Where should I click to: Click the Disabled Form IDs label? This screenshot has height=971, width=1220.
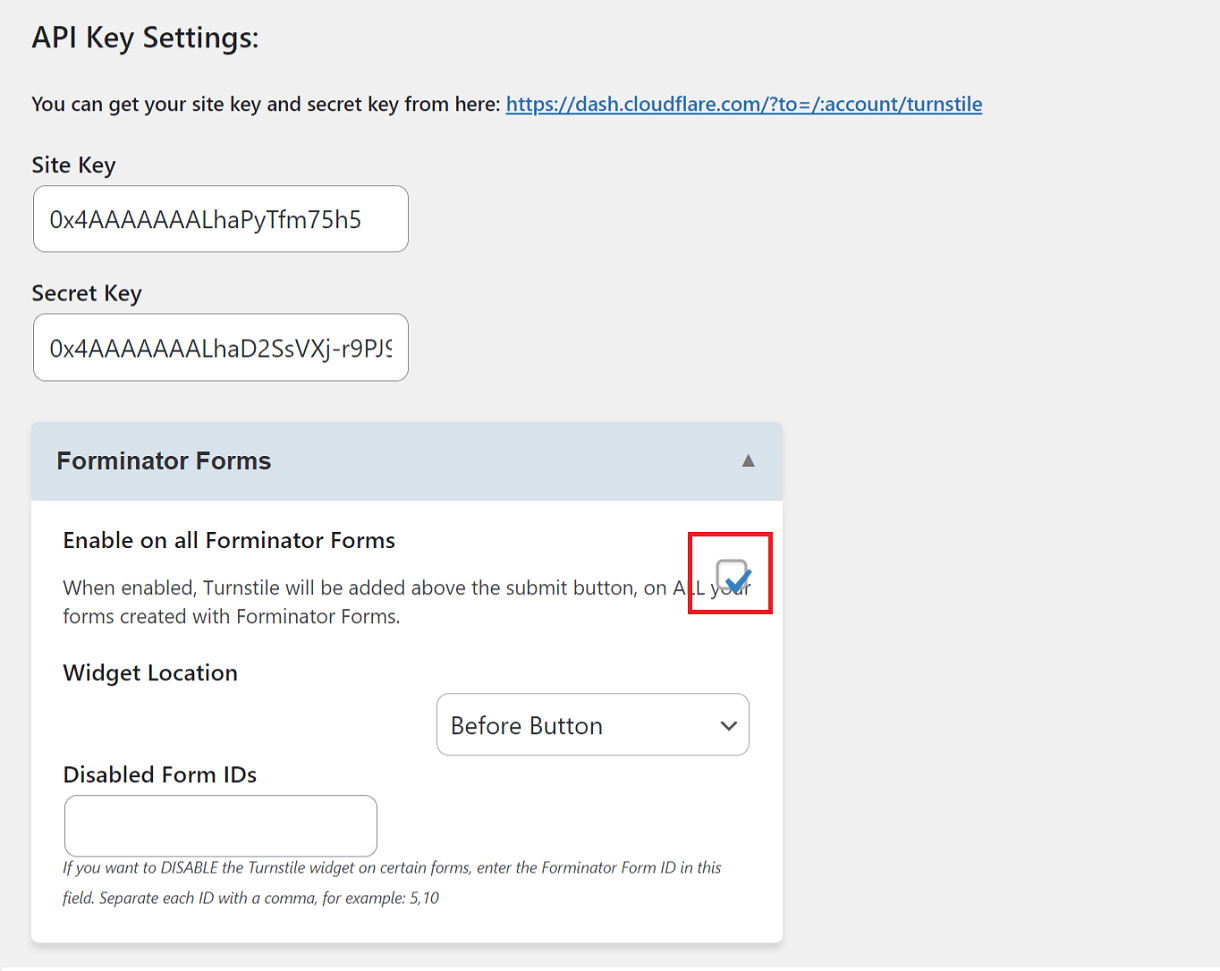click(x=160, y=775)
